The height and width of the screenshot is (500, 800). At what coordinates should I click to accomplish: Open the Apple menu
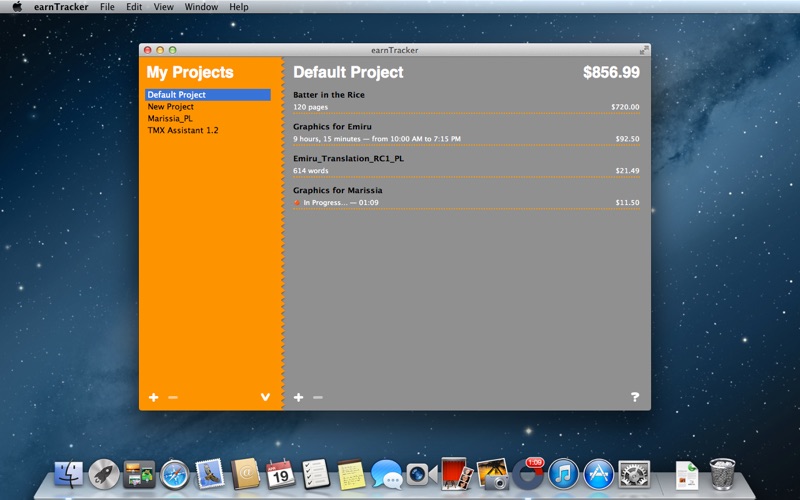[x=17, y=7]
